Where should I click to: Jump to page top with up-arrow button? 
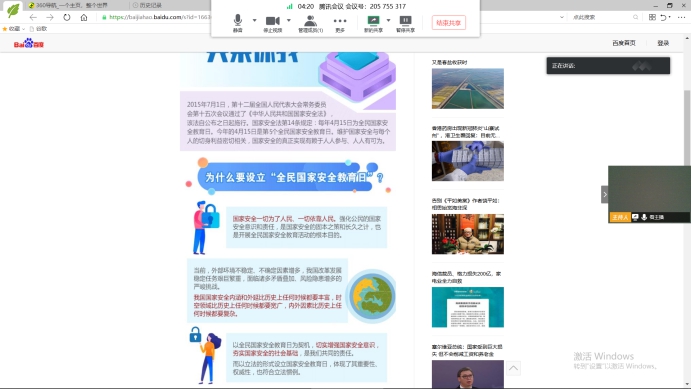tap(513, 368)
